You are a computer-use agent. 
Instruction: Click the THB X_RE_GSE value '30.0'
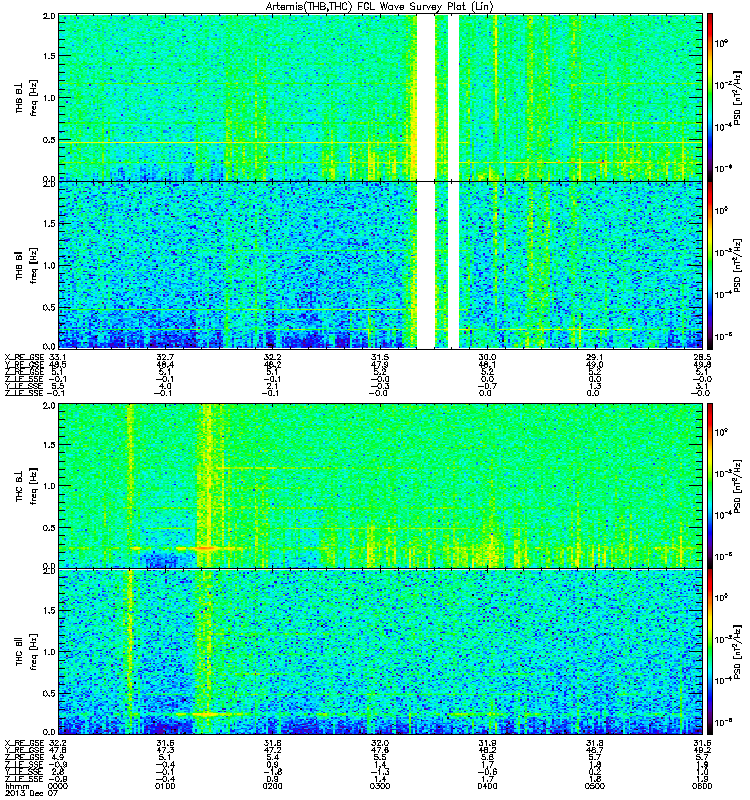487,357
